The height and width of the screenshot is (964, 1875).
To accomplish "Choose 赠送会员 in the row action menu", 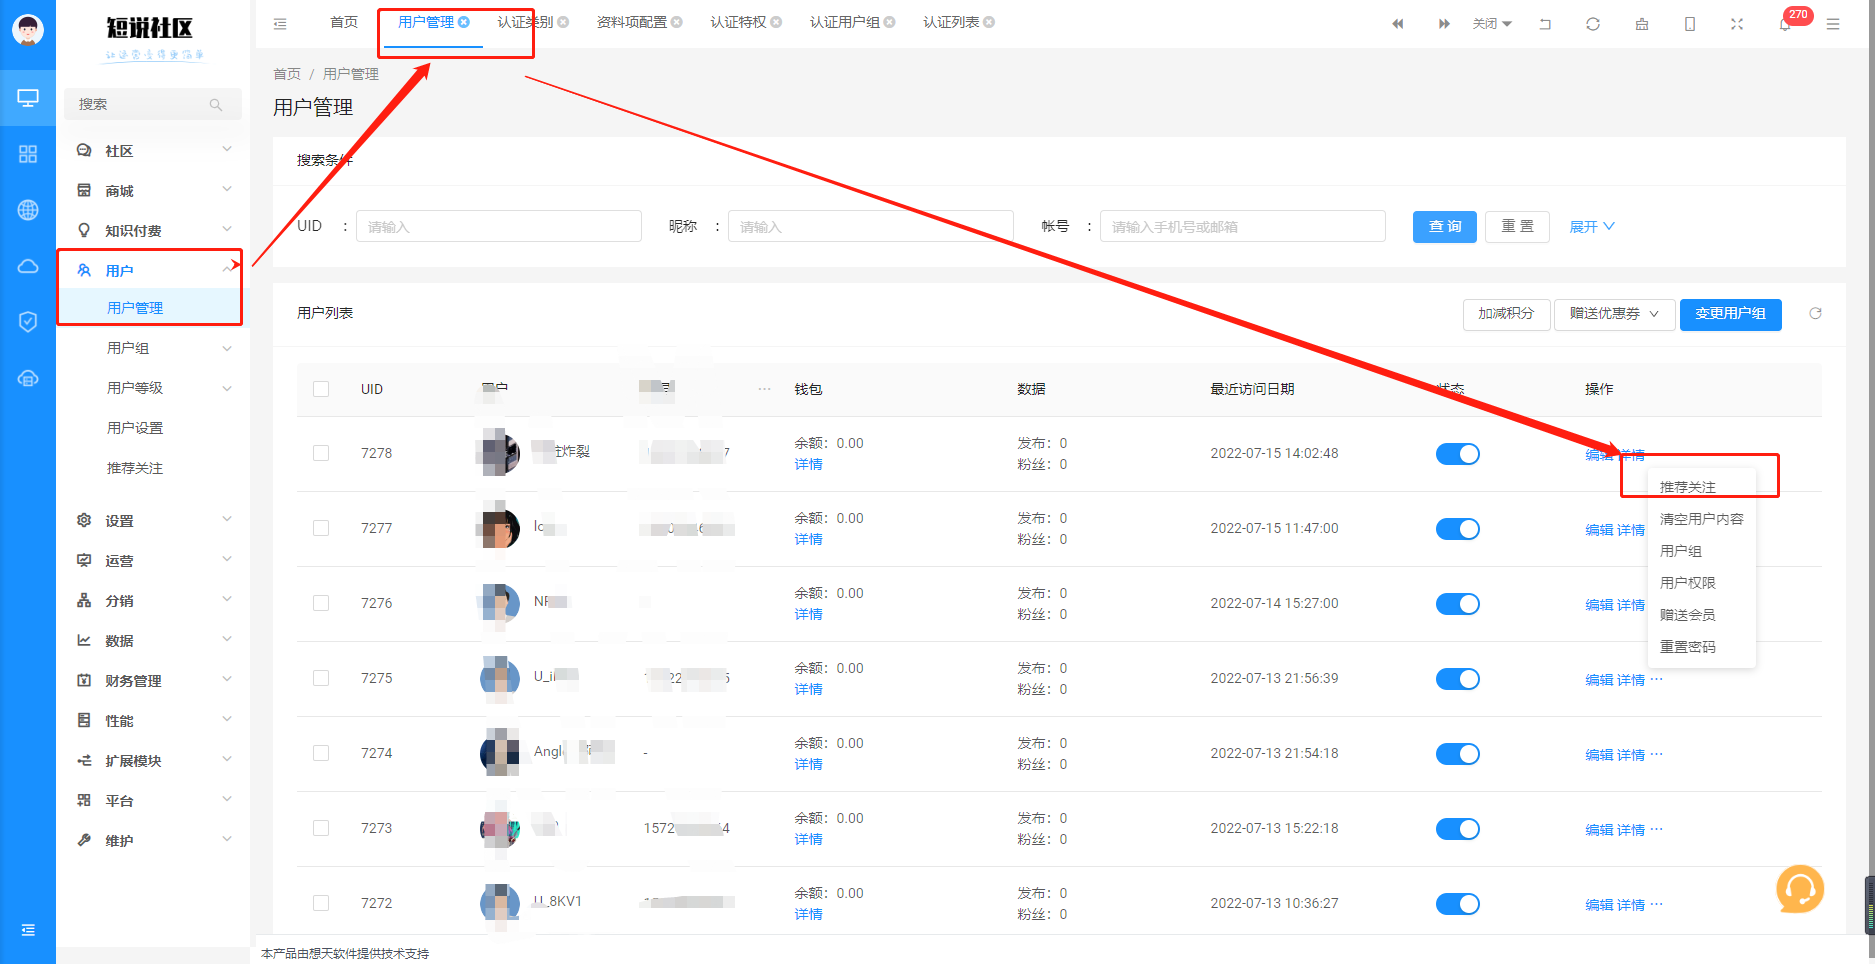I will (1688, 615).
